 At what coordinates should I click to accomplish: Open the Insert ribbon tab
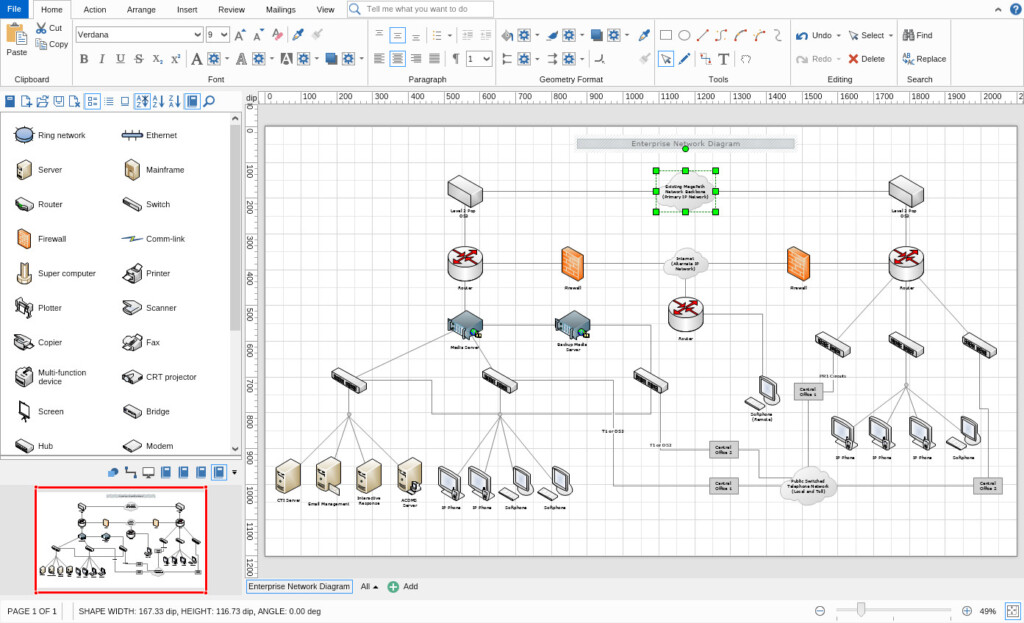coord(186,9)
